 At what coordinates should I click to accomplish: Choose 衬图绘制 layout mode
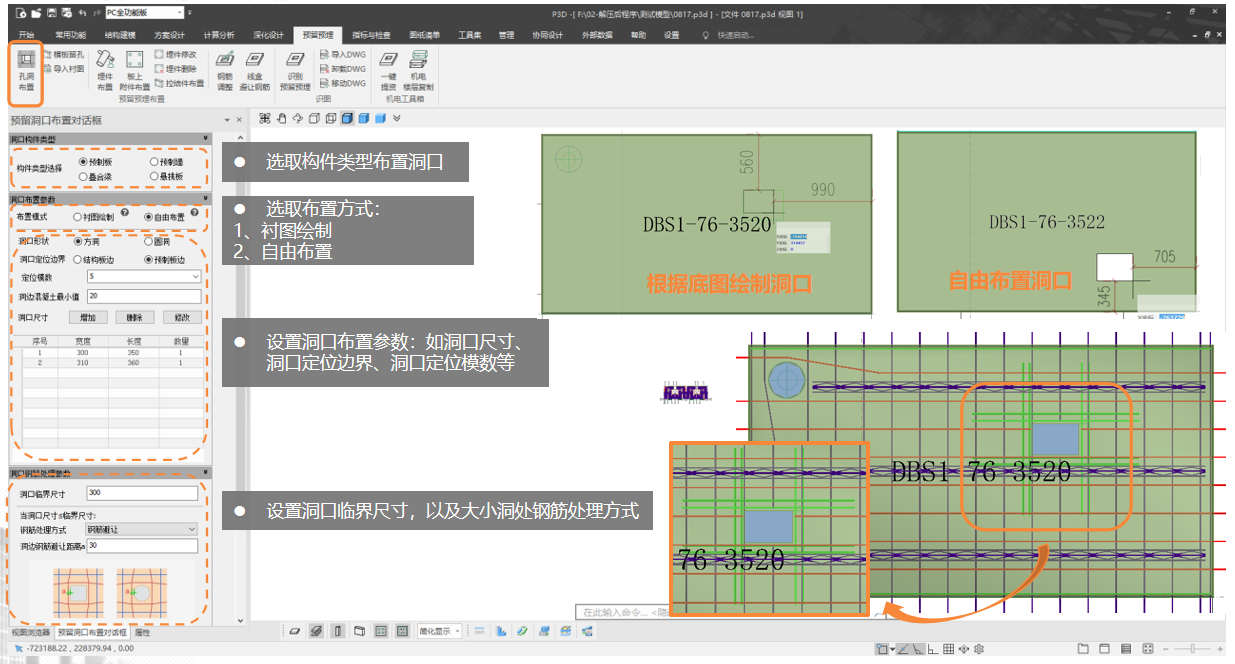pos(78,216)
